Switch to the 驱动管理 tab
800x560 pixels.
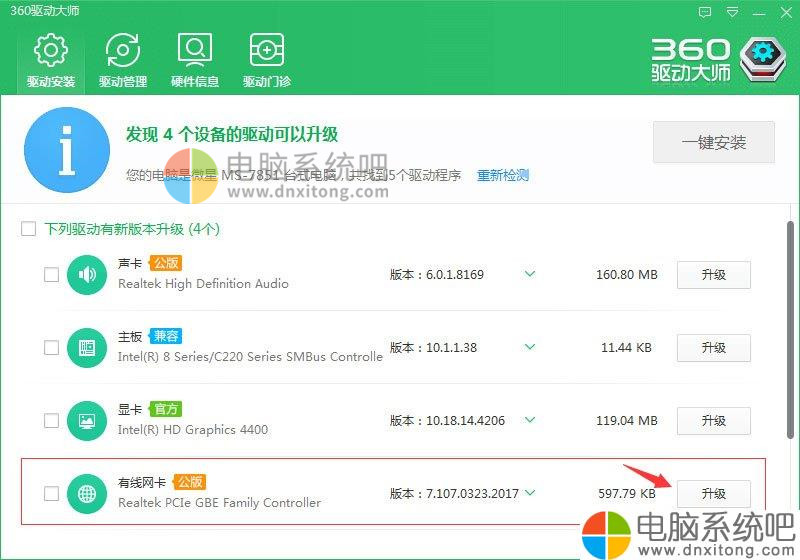(x=122, y=60)
